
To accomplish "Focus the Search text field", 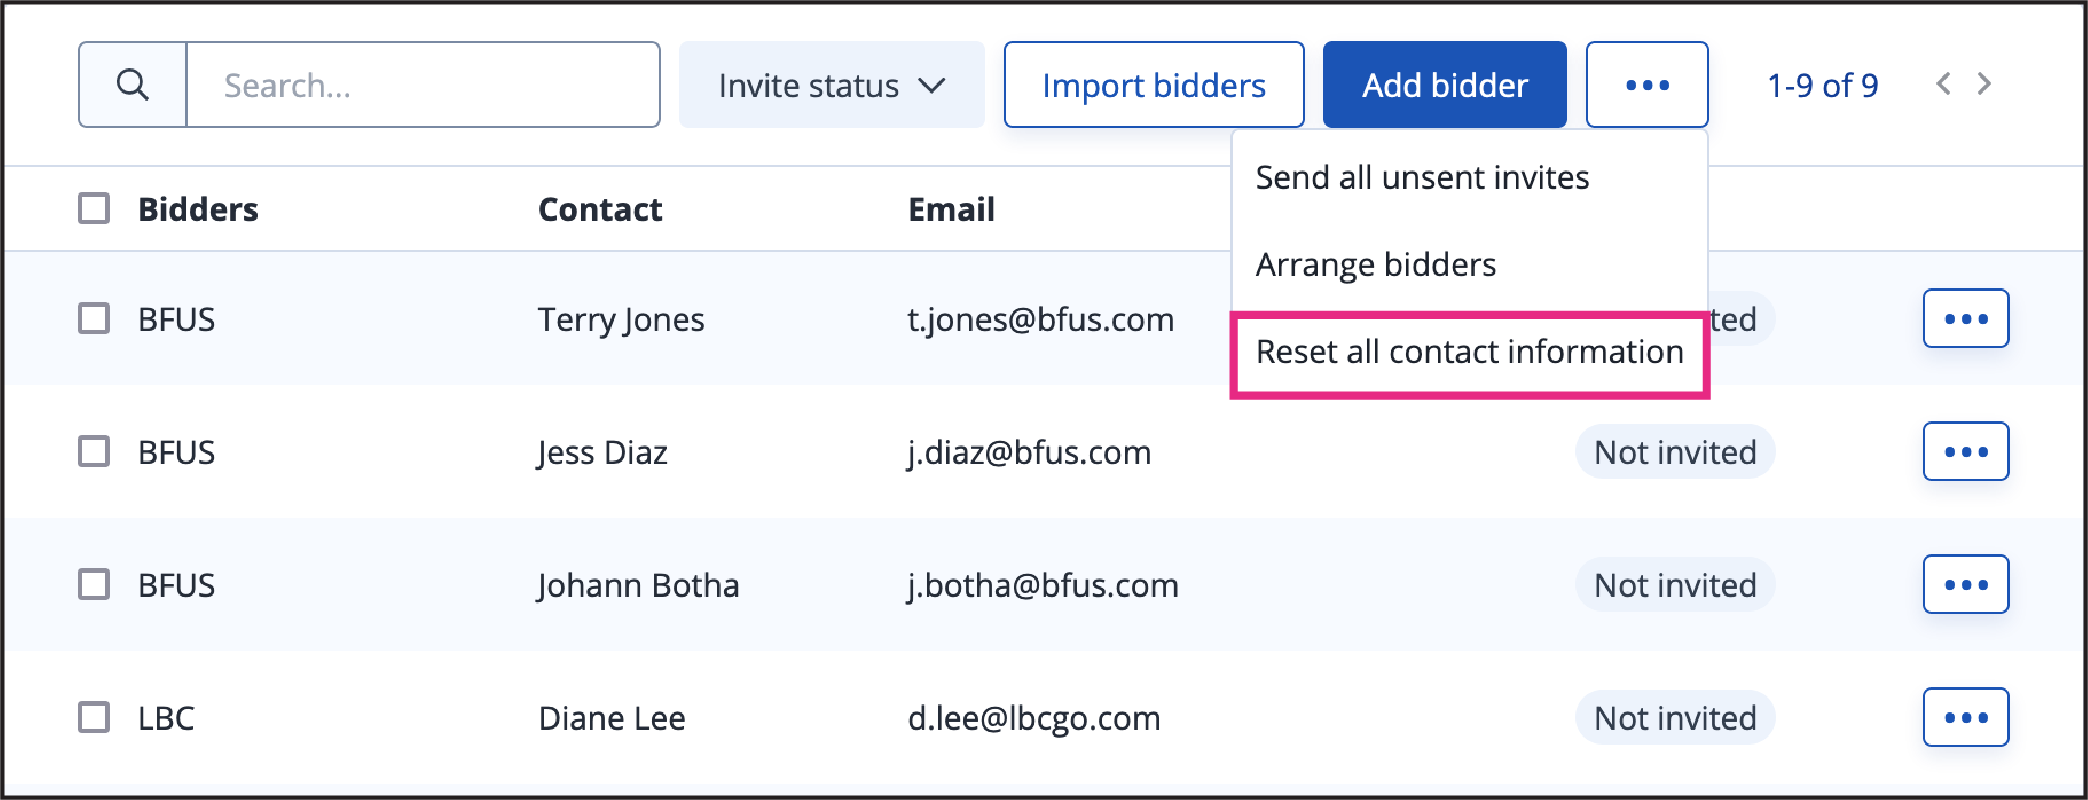I will (x=423, y=85).
